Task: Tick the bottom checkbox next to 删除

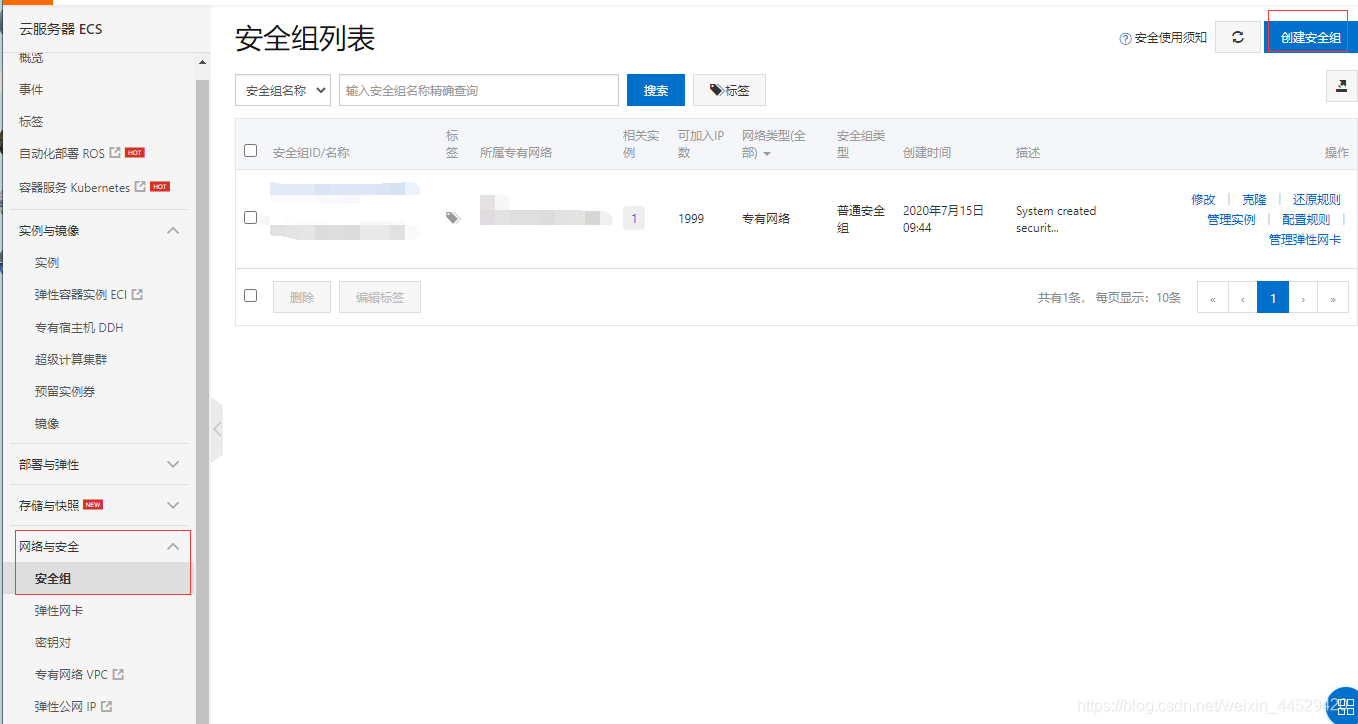Action: pyautogui.click(x=251, y=295)
